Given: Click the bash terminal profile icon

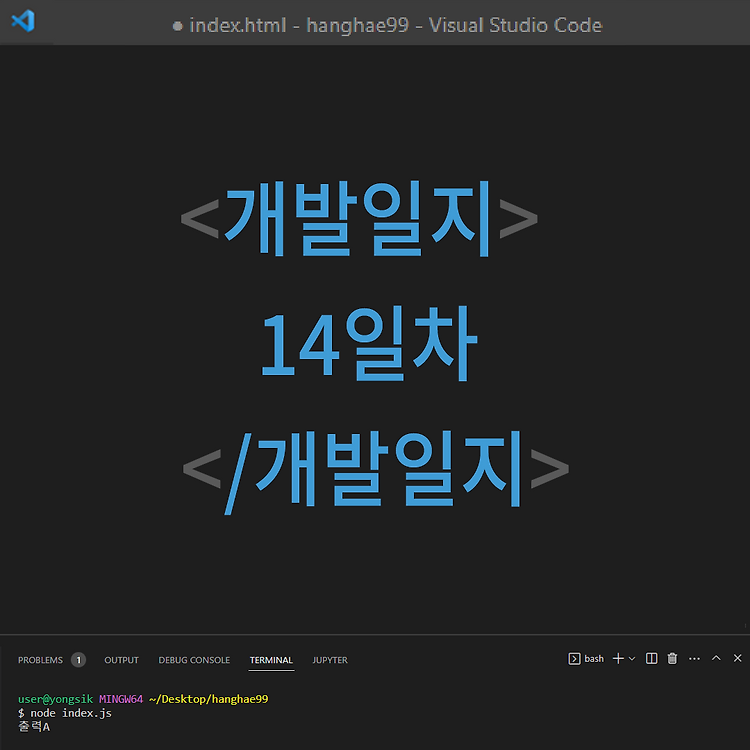Looking at the screenshot, I should (x=574, y=659).
